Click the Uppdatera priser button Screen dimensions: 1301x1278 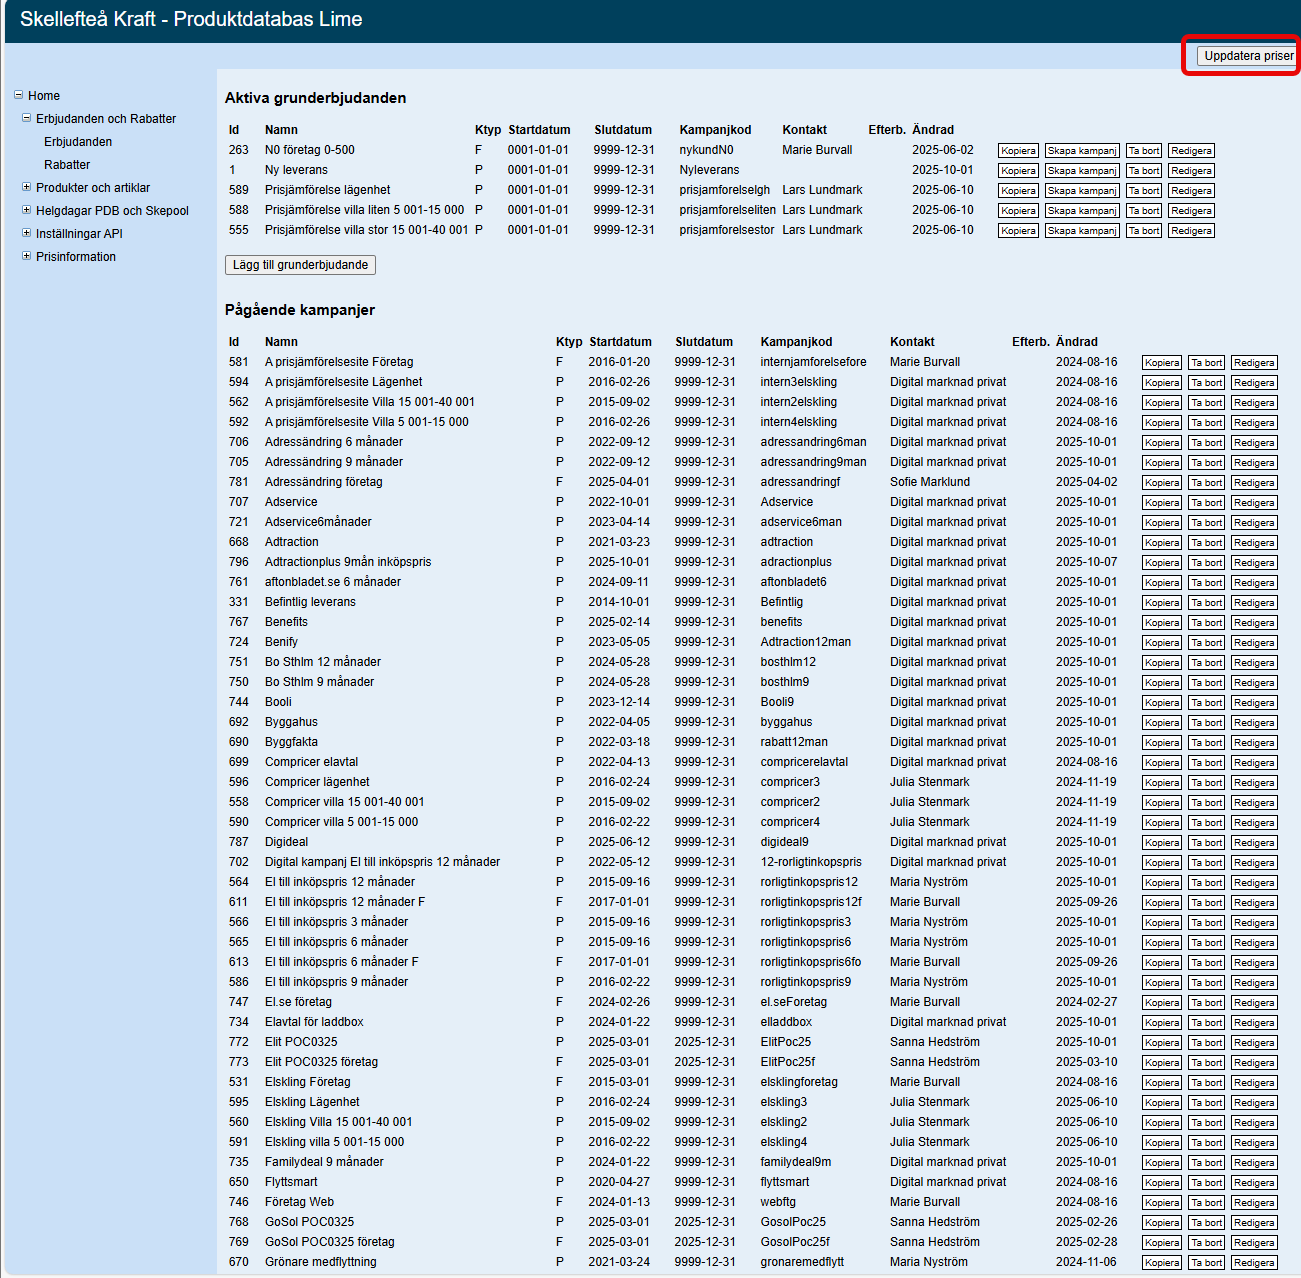pos(1247,56)
